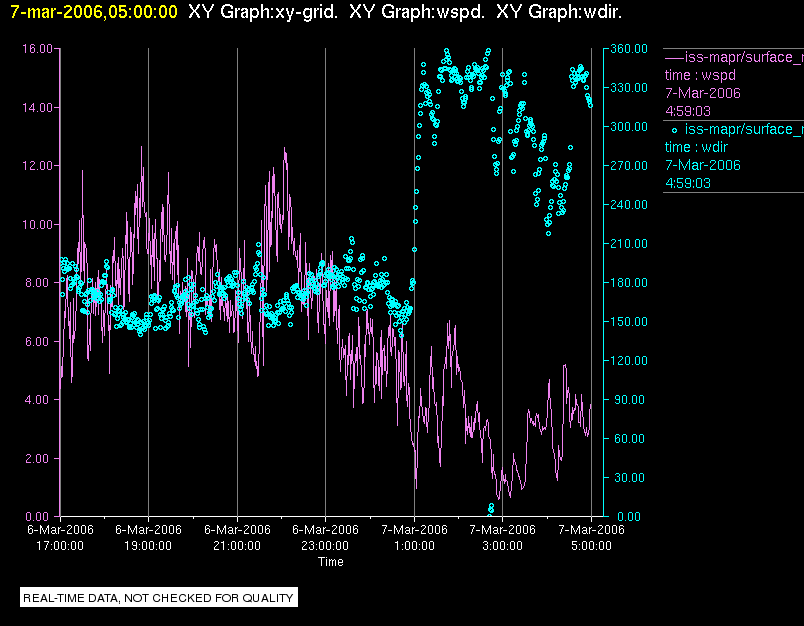Click cyan 7-Mar-2006 date in wdir legend
The height and width of the screenshot is (626, 804).
(x=702, y=165)
